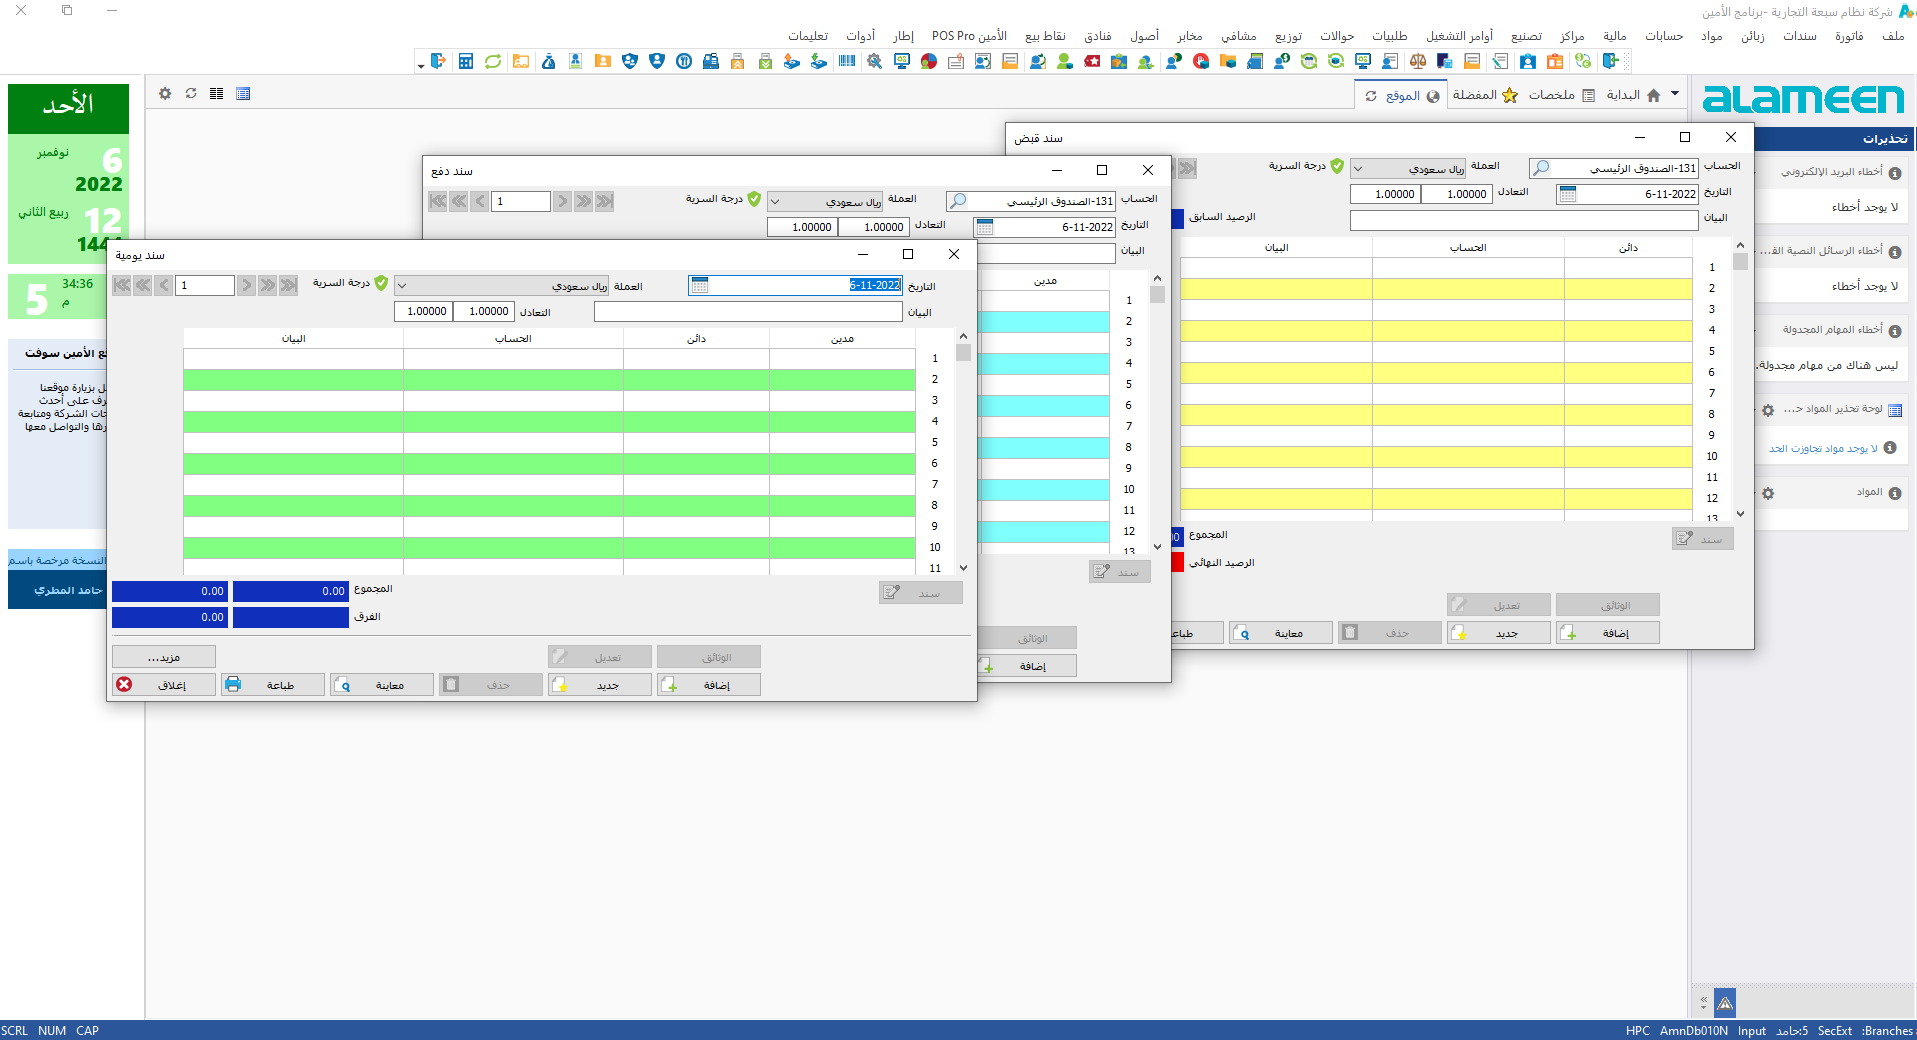The image size is (1917, 1040).
Task: Switch to الموقع tab
Action: click(1402, 96)
